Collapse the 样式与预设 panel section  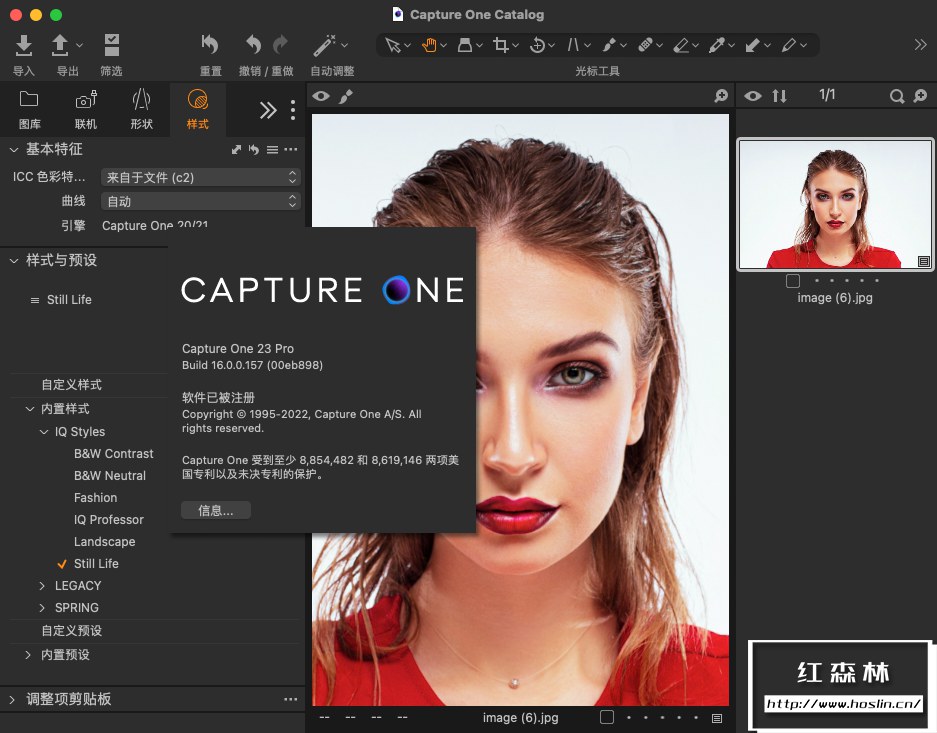click(14, 261)
